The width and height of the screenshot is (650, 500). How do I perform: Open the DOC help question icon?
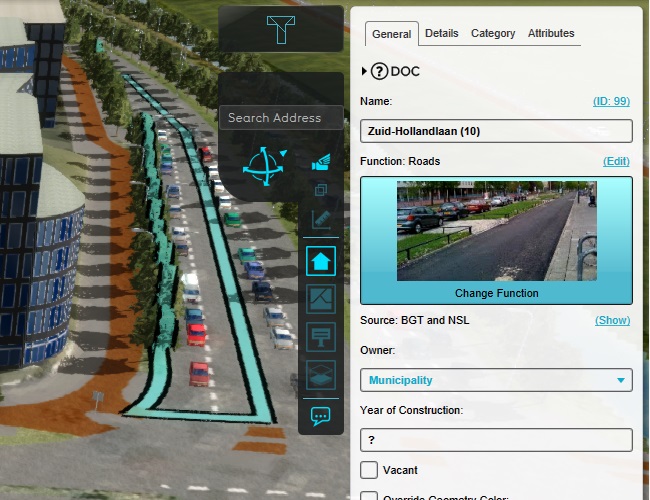[x=379, y=71]
